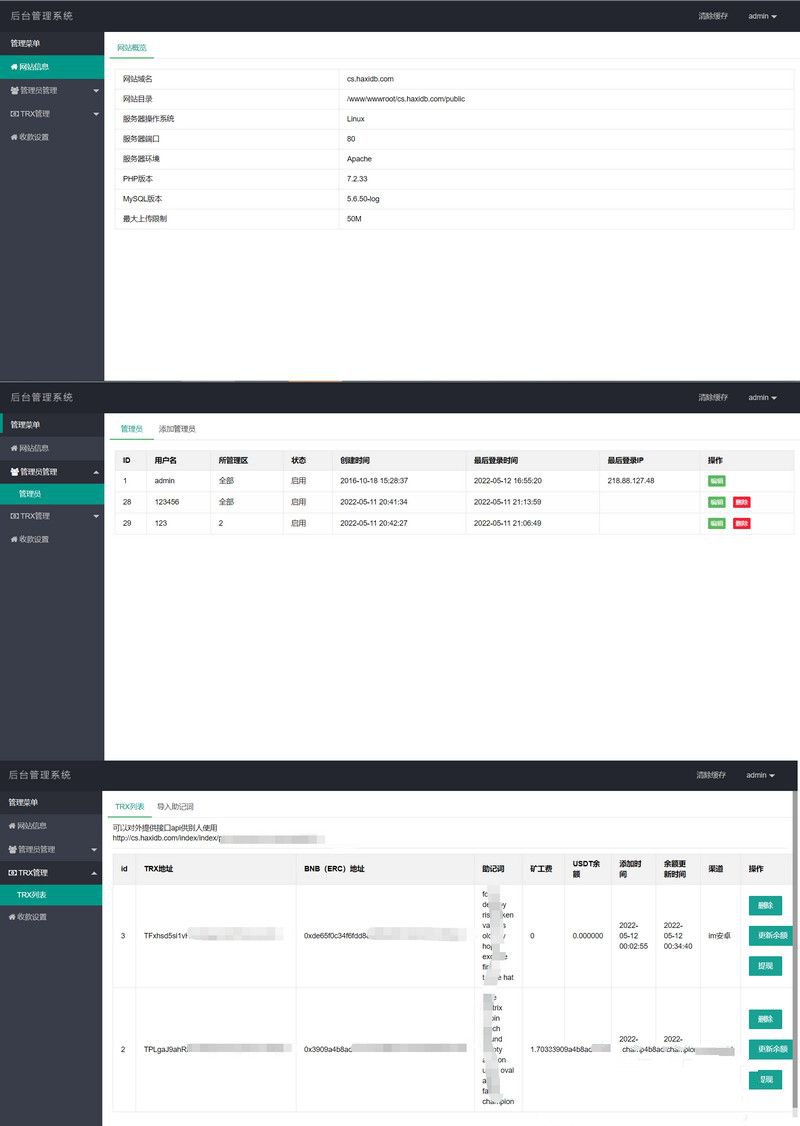This screenshot has width=800, height=1126.
Task: Click green 编辑 button for user admin
Action: point(716,481)
